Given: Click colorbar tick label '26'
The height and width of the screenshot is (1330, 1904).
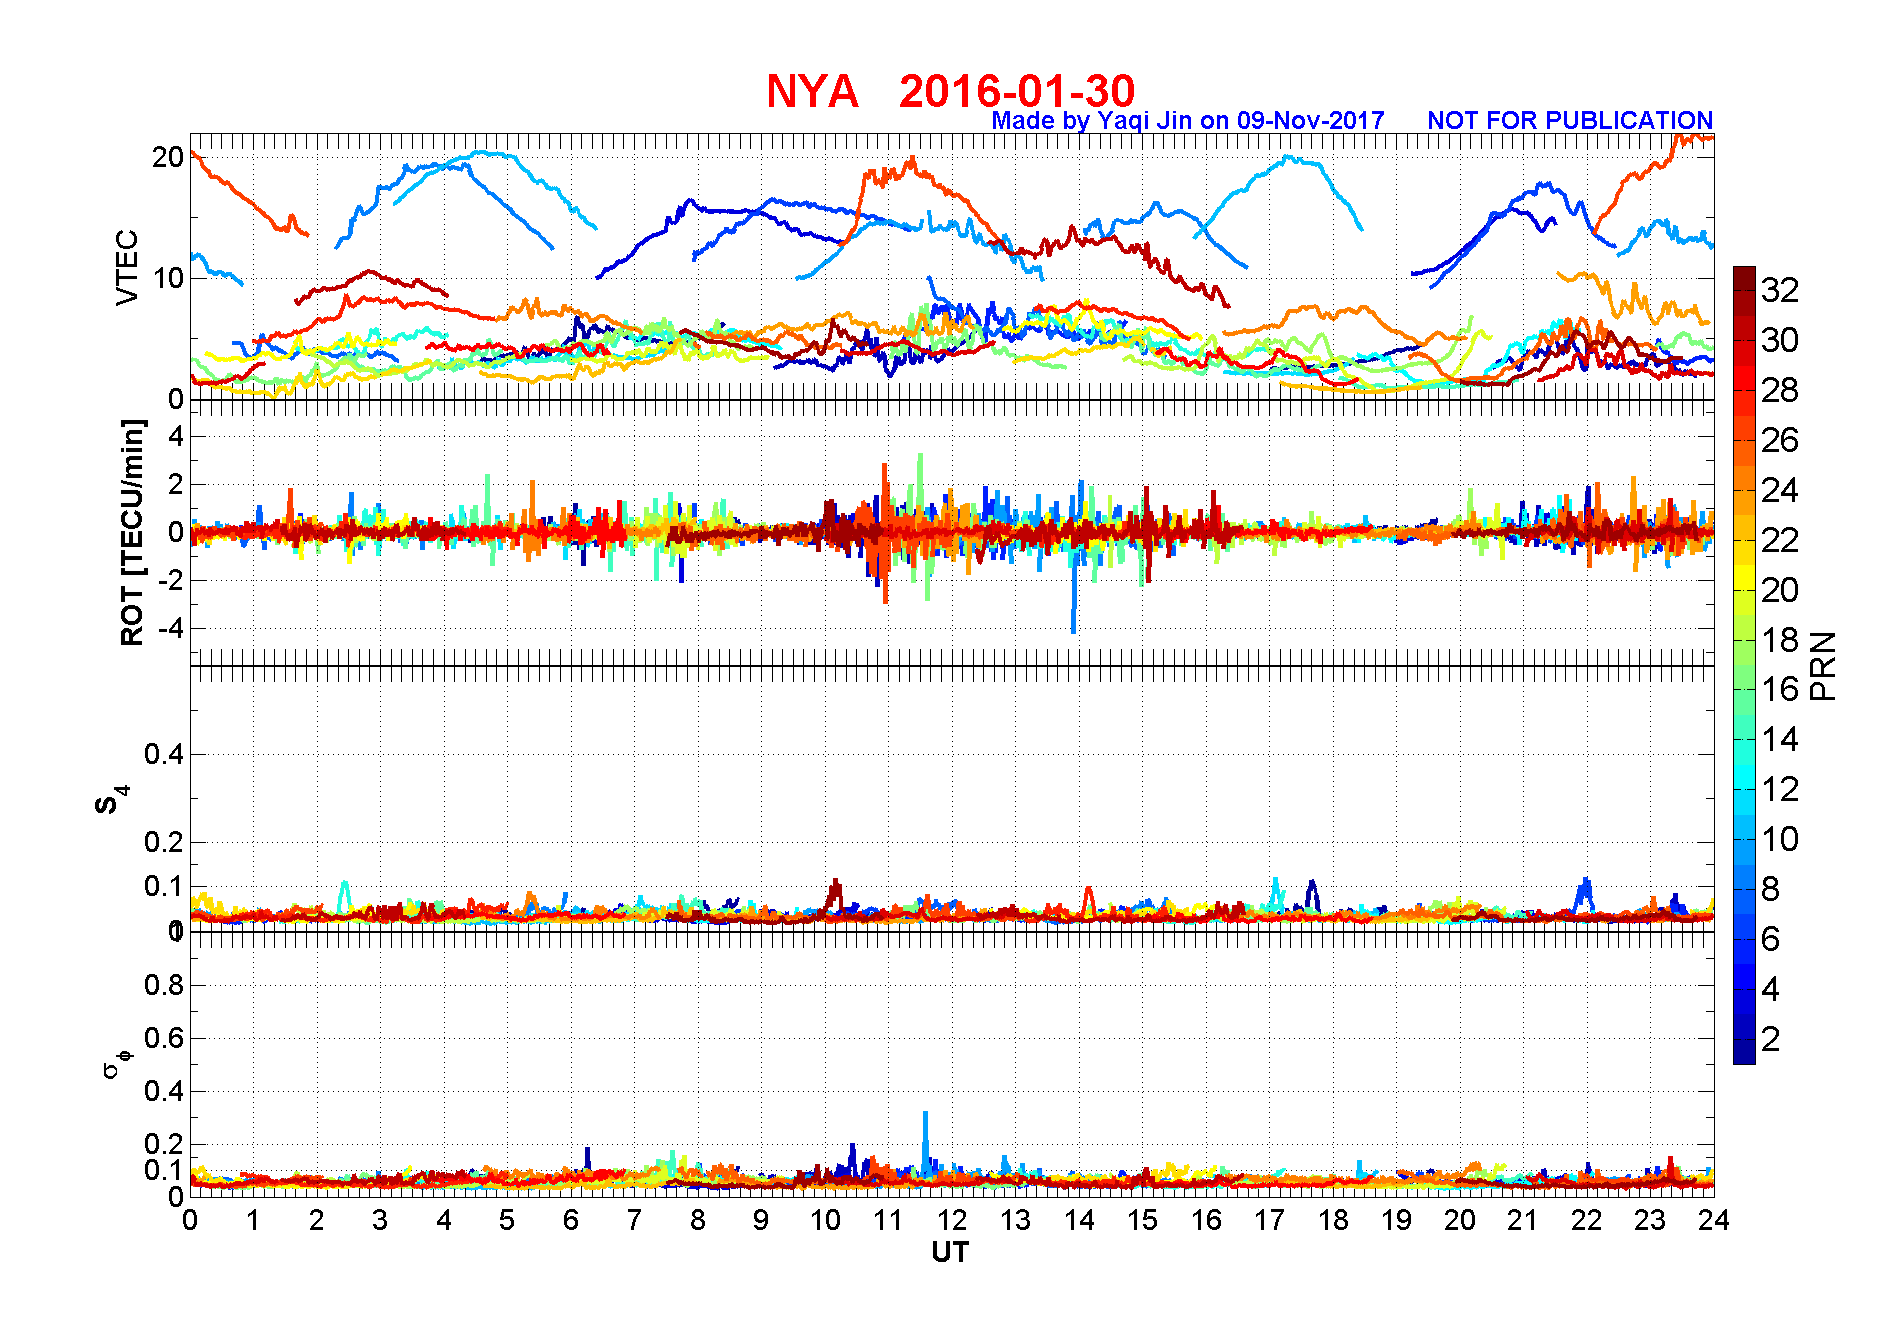Looking at the screenshot, I should (x=1780, y=440).
